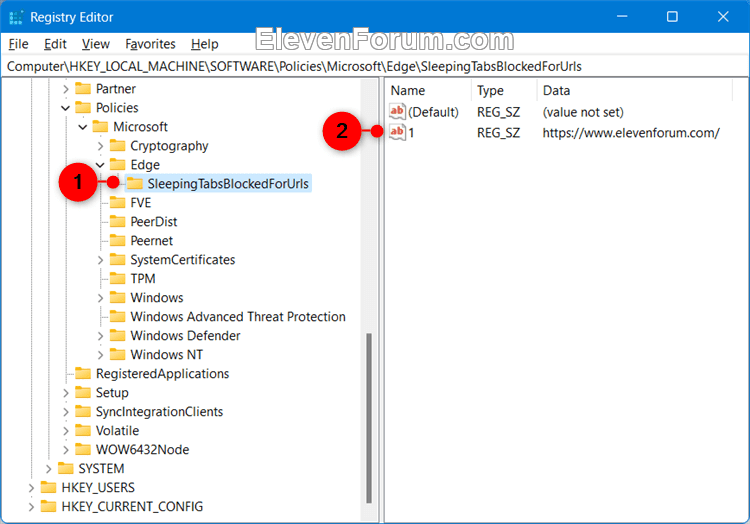Open the Favorites menu
Screen dimensions: 750x524
pos(150,44)
